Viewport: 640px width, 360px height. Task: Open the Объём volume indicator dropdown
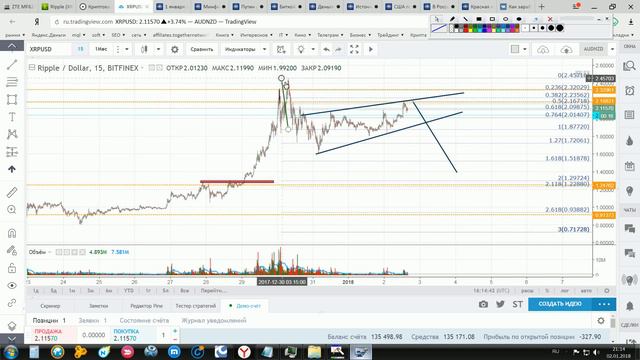(49, 252)
